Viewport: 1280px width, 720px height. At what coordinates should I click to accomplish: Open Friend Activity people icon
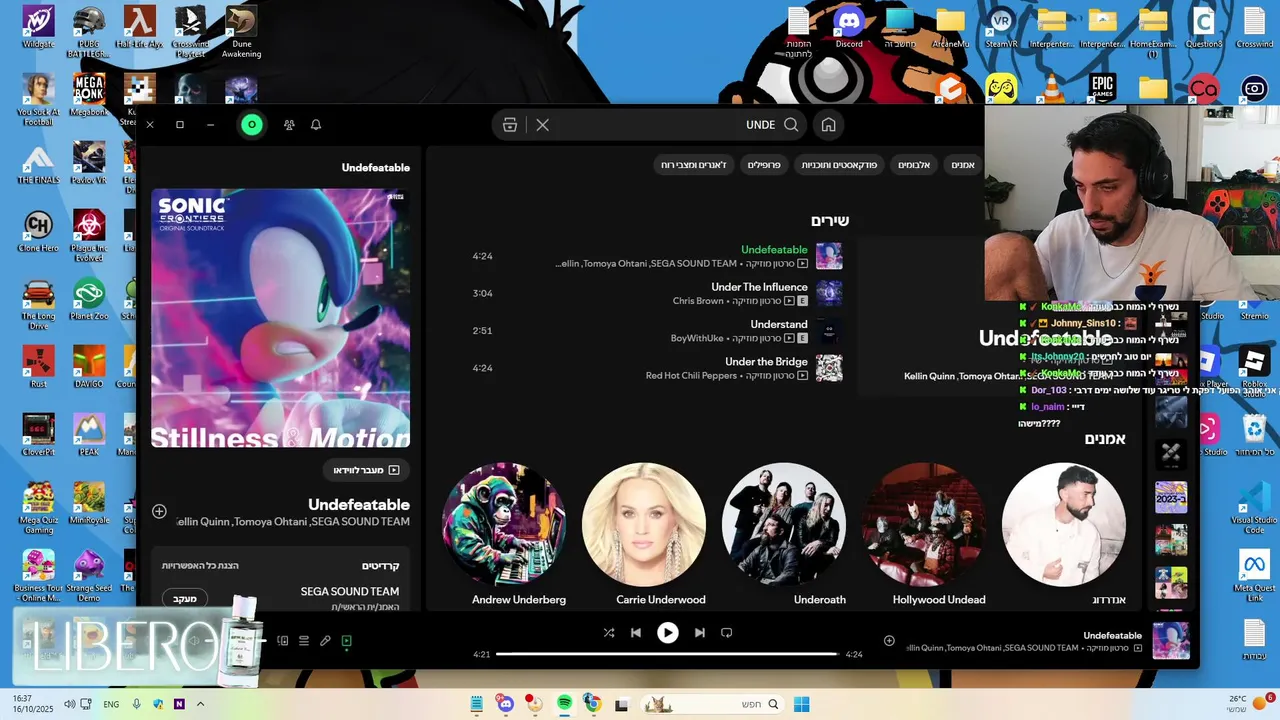tap(289, 125)
